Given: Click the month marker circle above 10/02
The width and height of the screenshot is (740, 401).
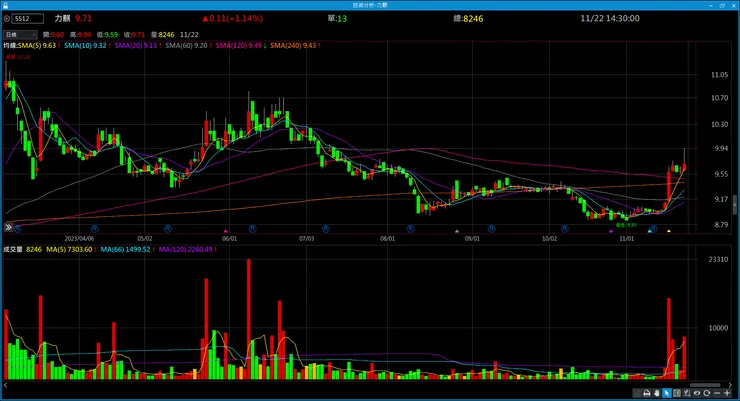Looking at the screenshot, I should [x=564, y=228].
